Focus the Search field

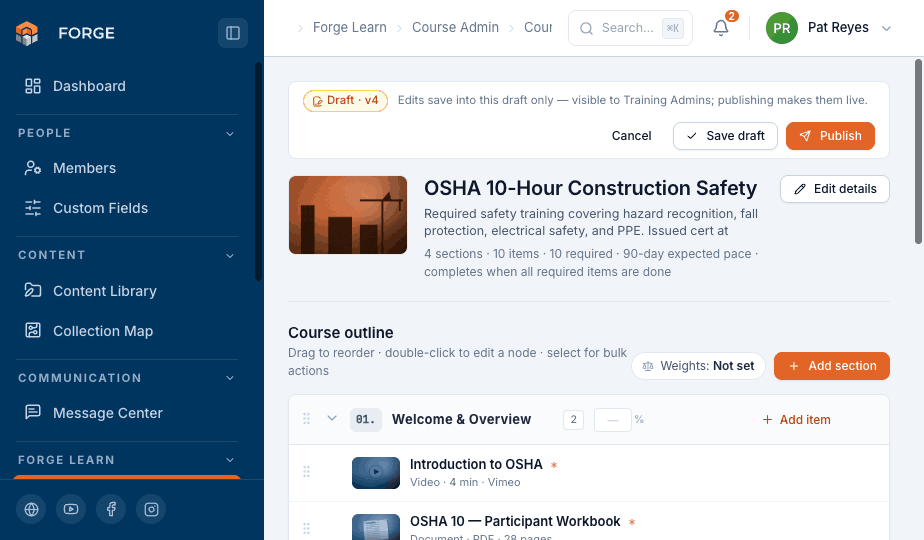(x=630, y=28)
